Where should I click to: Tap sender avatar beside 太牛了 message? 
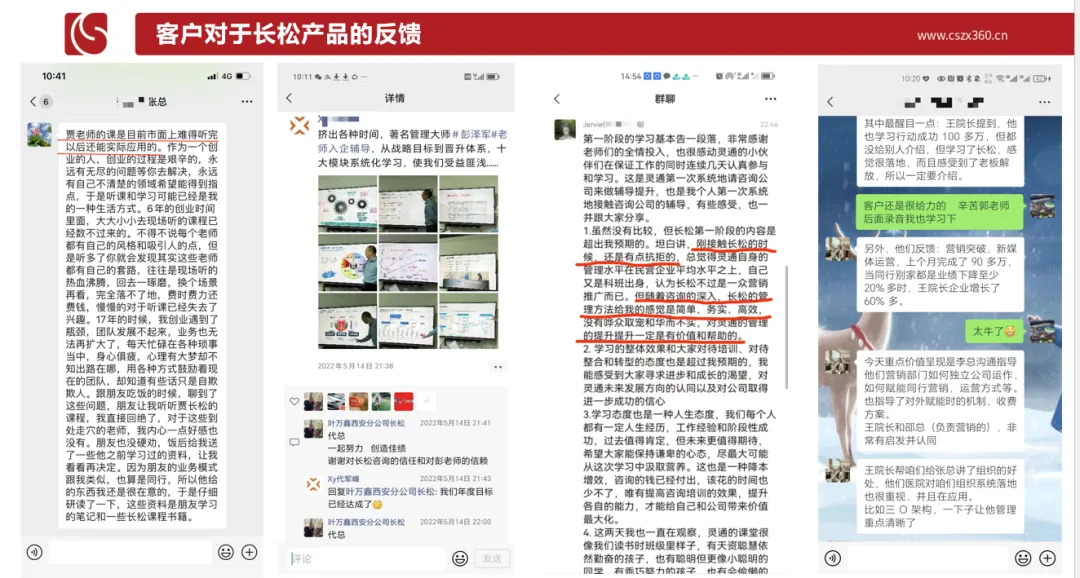1042,329
